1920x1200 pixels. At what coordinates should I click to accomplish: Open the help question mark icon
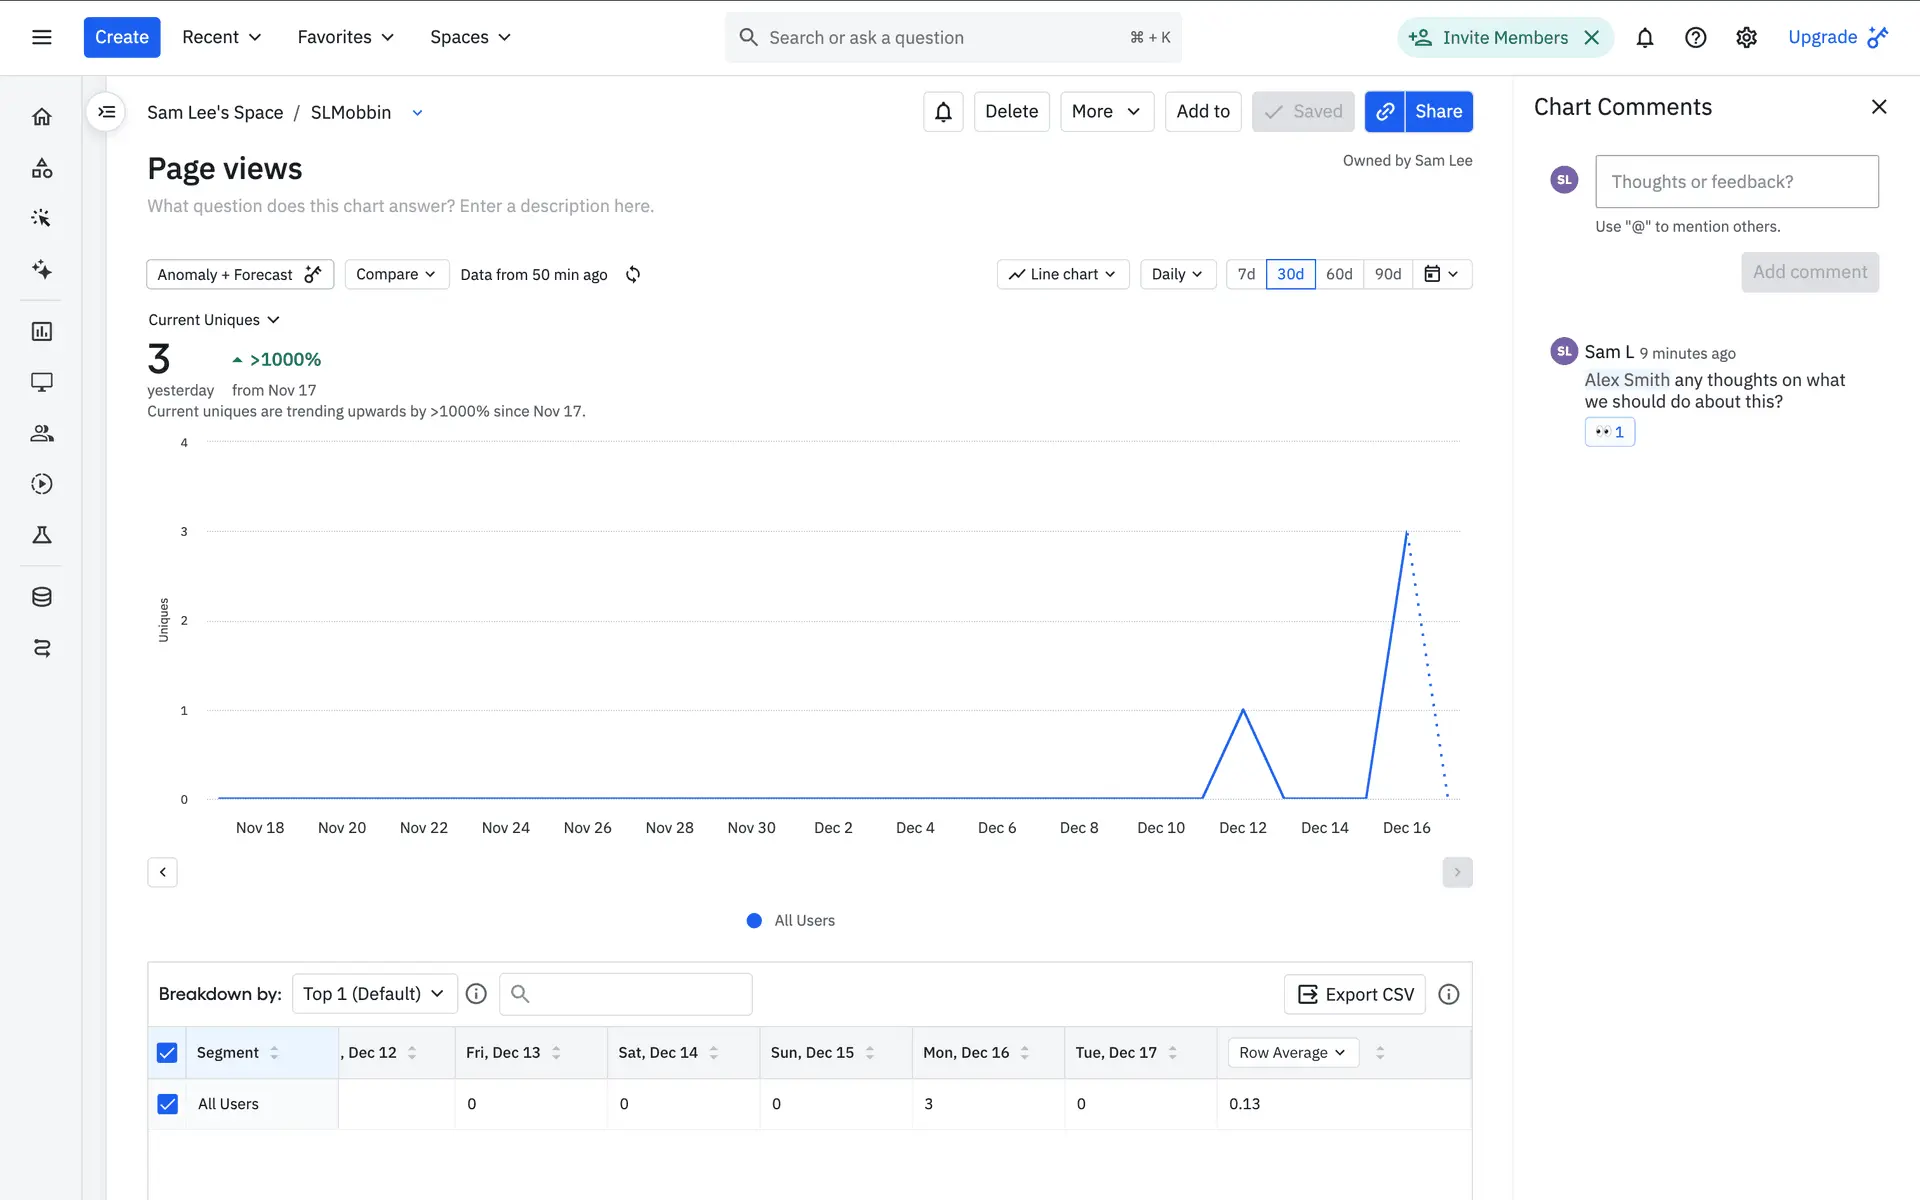[x=1695, y=38]
